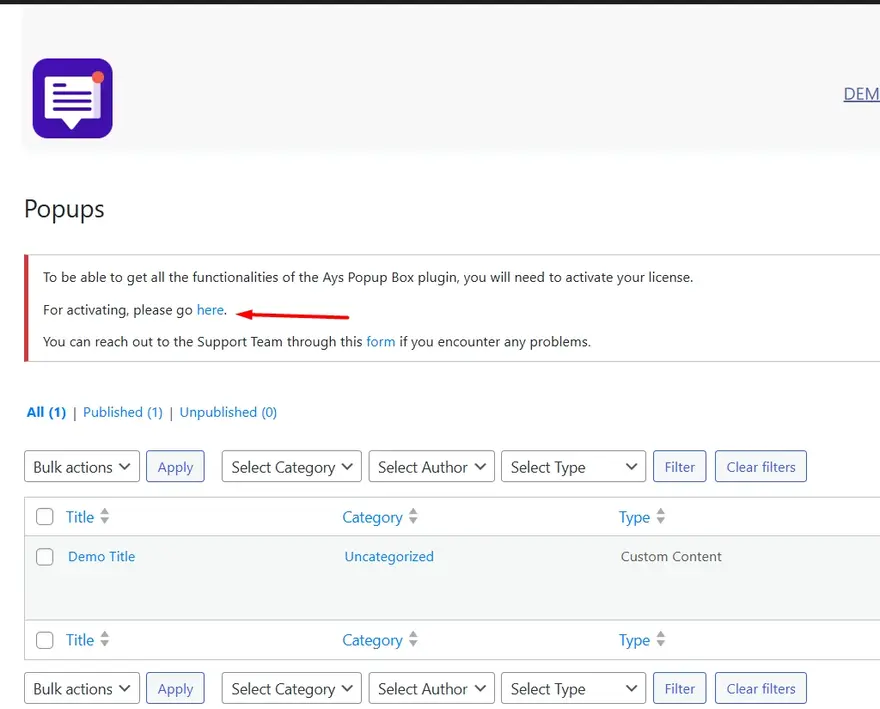Show only Published popups

(122, 412)
